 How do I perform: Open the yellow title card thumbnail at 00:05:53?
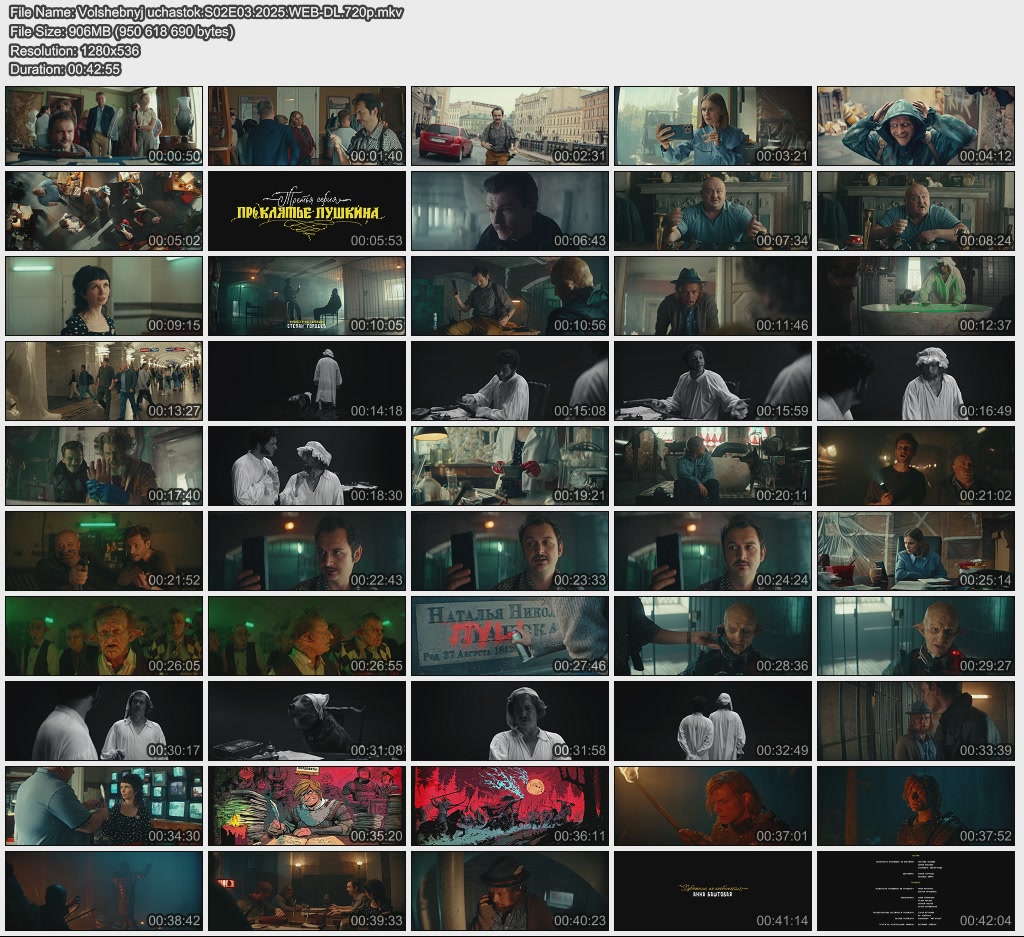(x=307, y=211)
